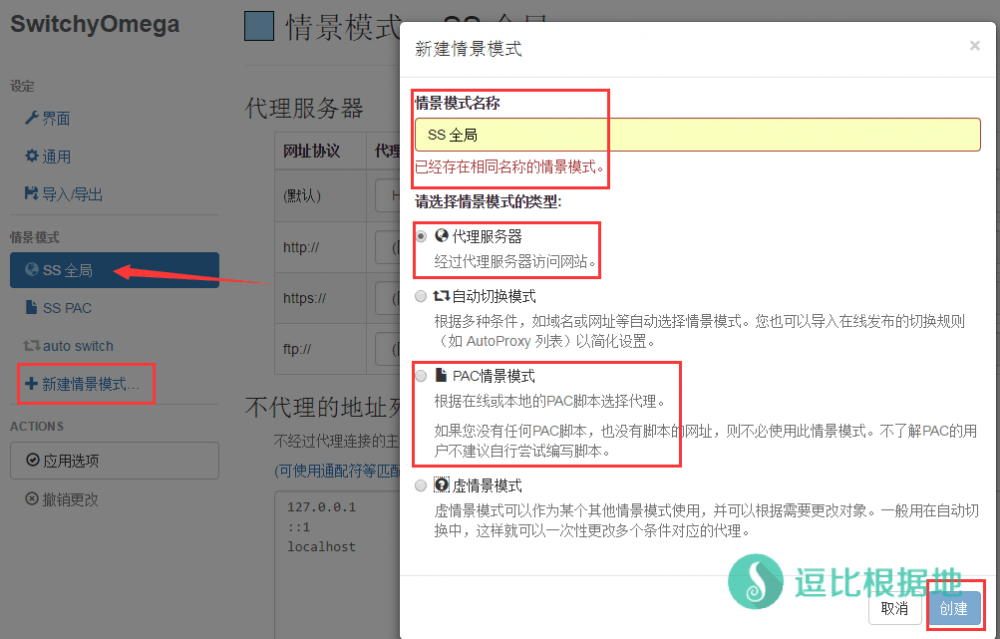Click the file icon beside SS PAC
The width and height of the screenshot is (1000, 639).
click(32, 308)
